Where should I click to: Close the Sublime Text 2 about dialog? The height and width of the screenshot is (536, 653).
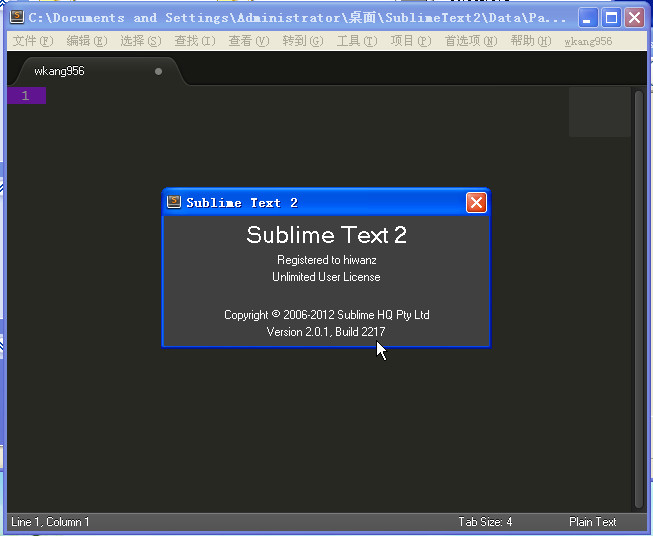point(476,203)
